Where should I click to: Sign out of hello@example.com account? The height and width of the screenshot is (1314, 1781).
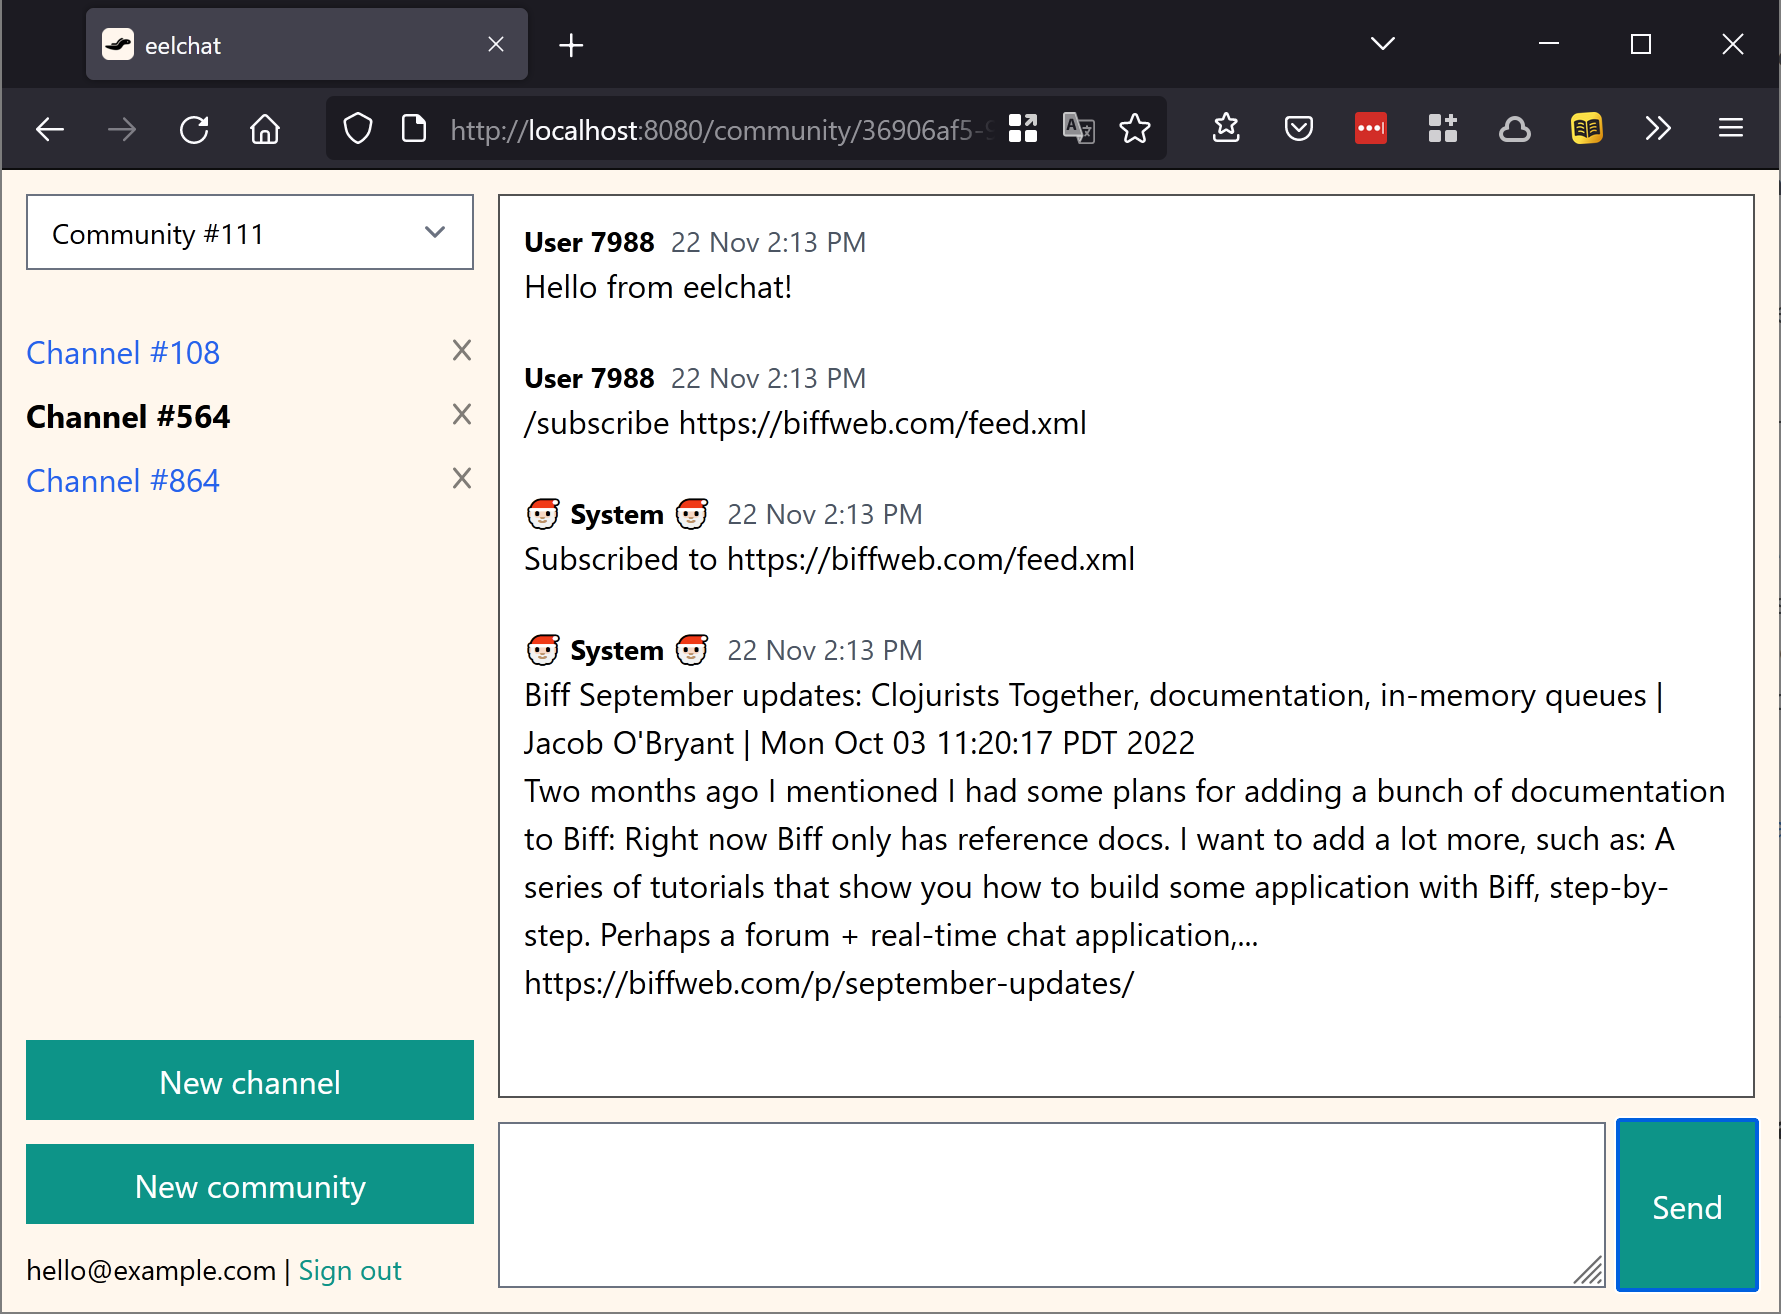[350, 1271]
